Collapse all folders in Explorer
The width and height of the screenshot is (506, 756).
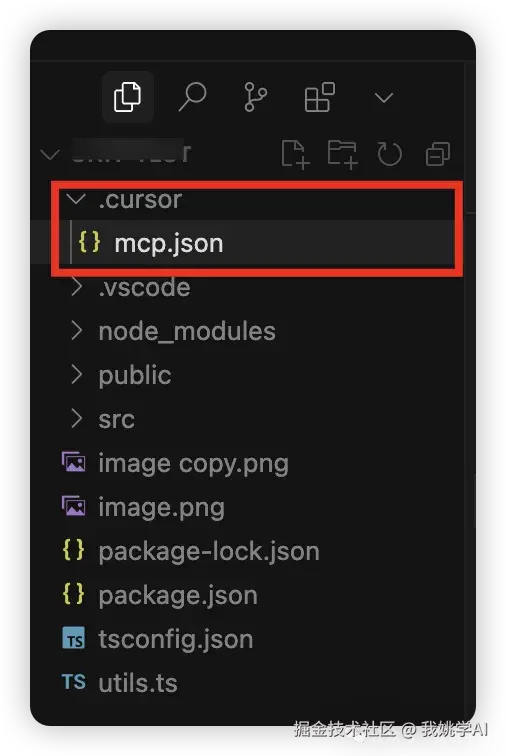pyautogui.click(x=438, y=154)
